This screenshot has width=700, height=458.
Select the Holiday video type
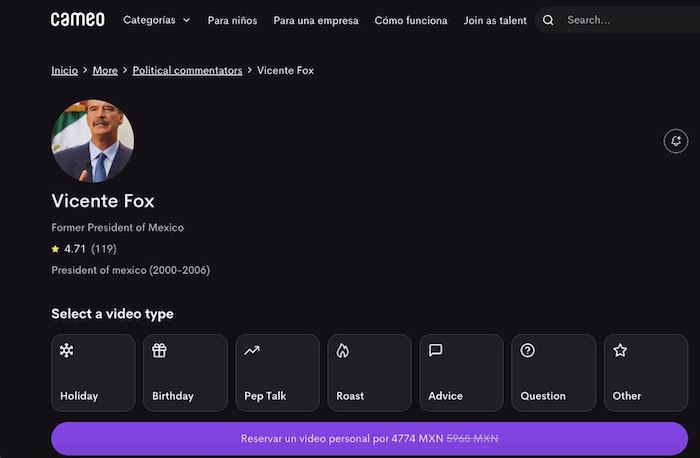[93, 373]
